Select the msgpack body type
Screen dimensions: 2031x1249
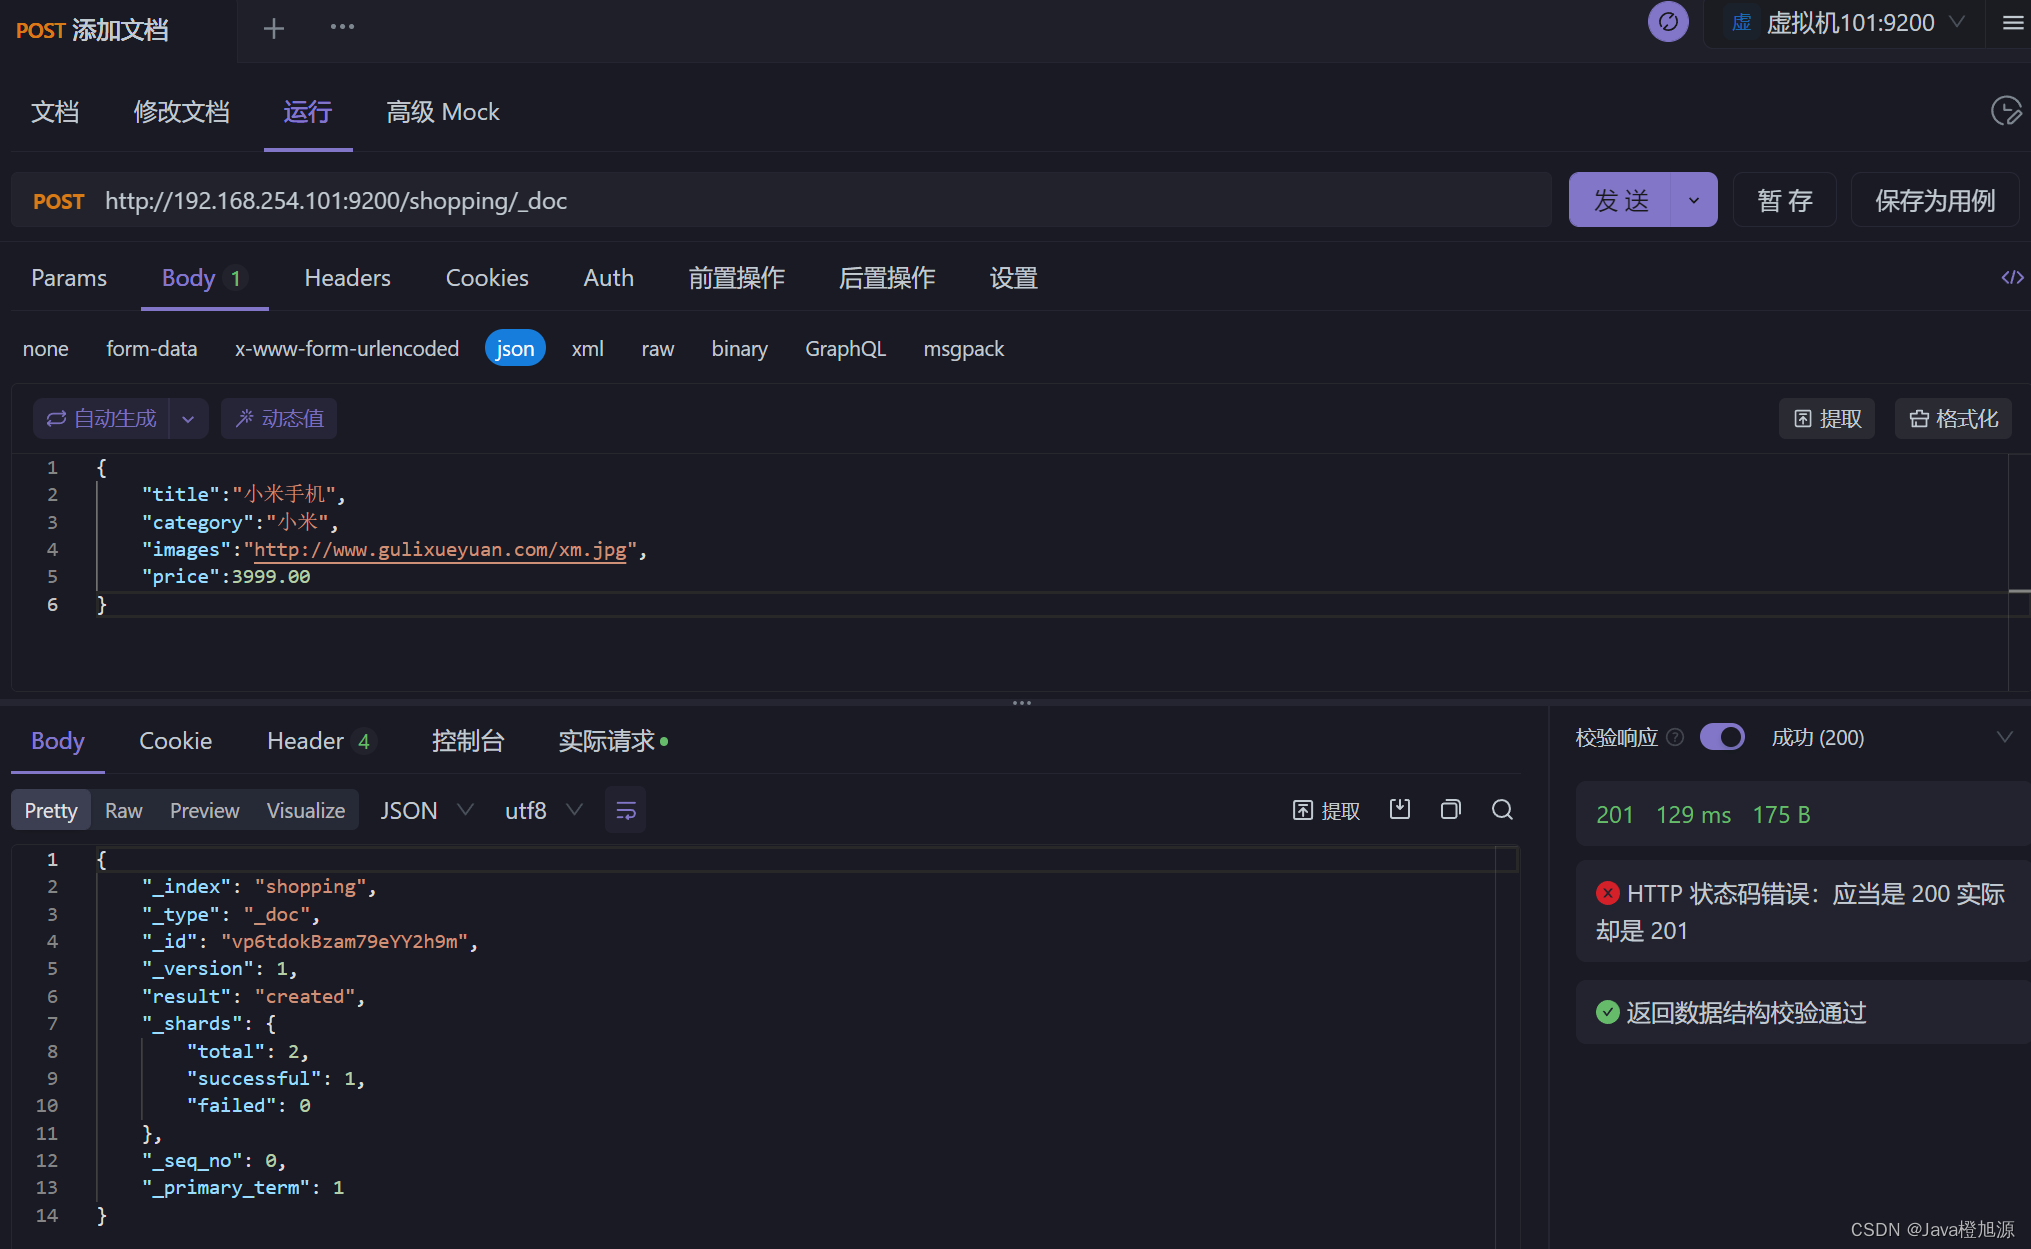pos(964,348)
